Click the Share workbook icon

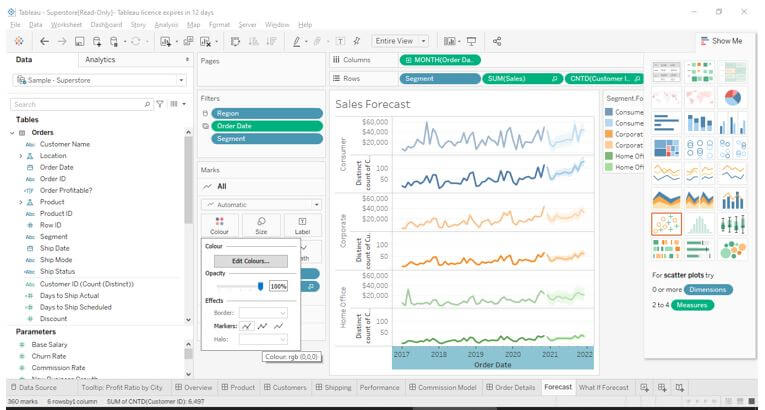(x=497, y=41)
